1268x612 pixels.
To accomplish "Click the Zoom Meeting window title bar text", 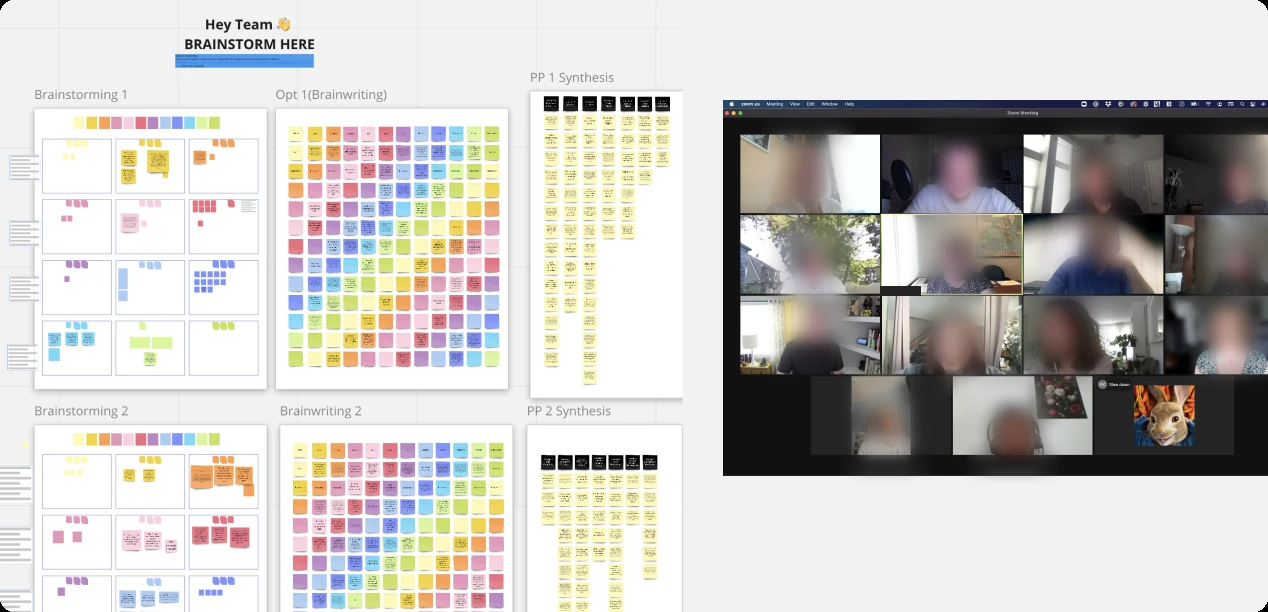I will 1023,113.
